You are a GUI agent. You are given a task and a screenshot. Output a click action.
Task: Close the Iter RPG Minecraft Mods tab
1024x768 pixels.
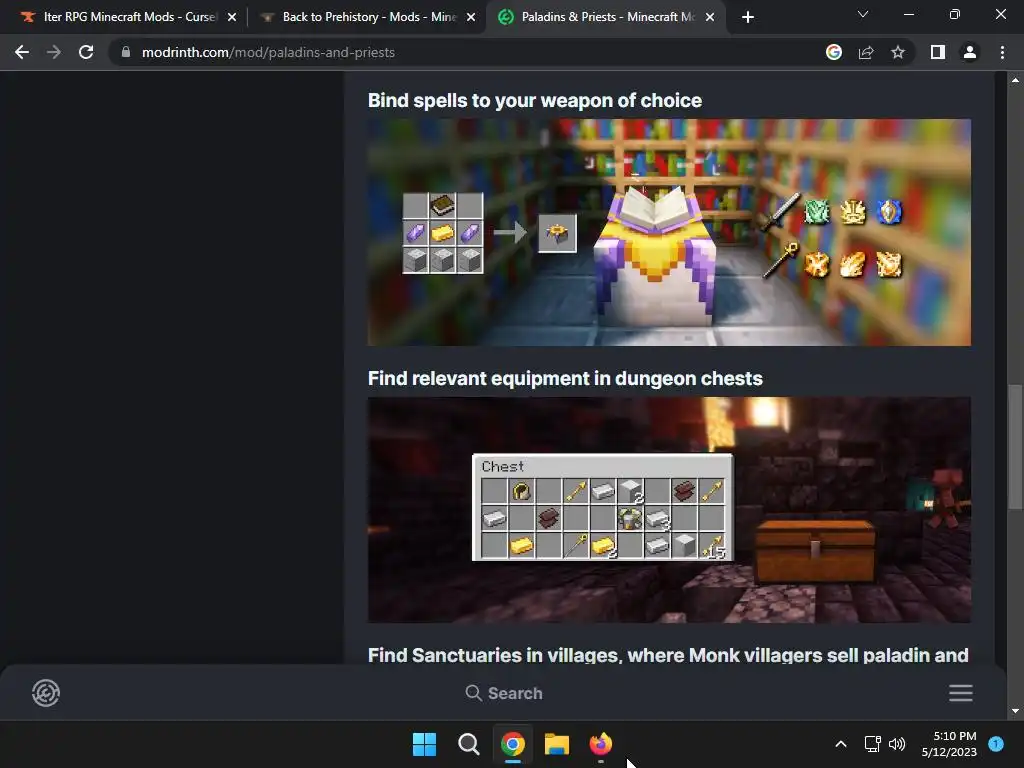tap(232, 17)
